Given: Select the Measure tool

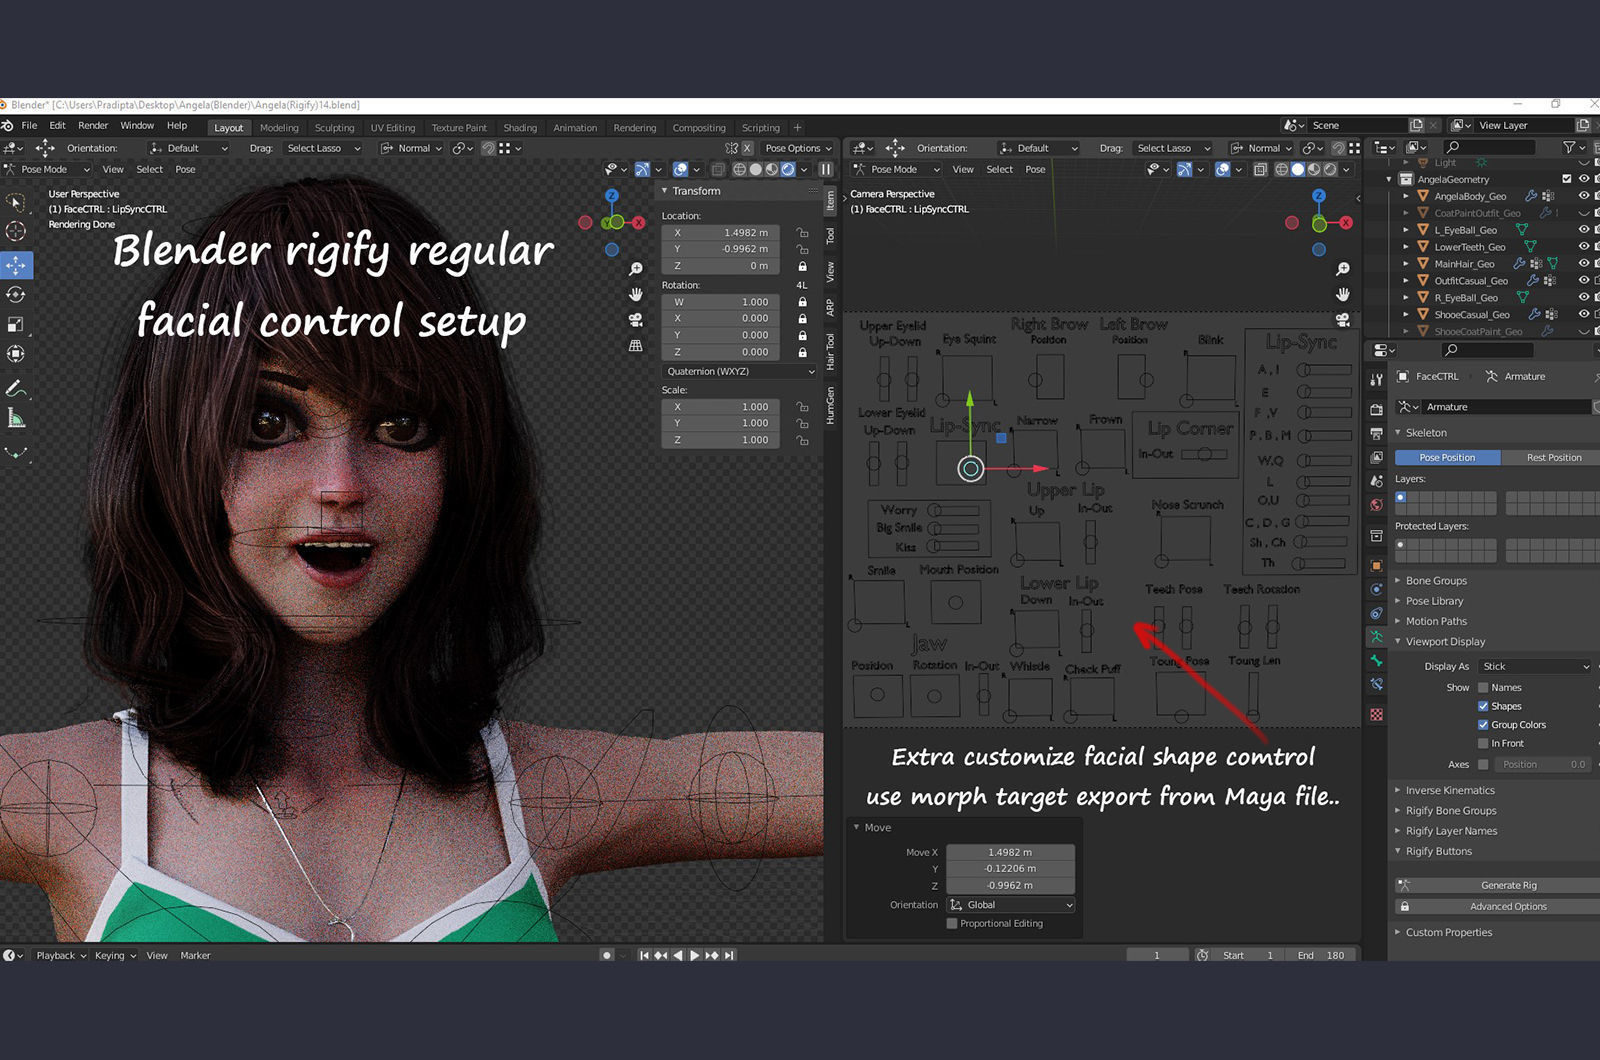Looking at the screenshot, I should click(16, 418).
